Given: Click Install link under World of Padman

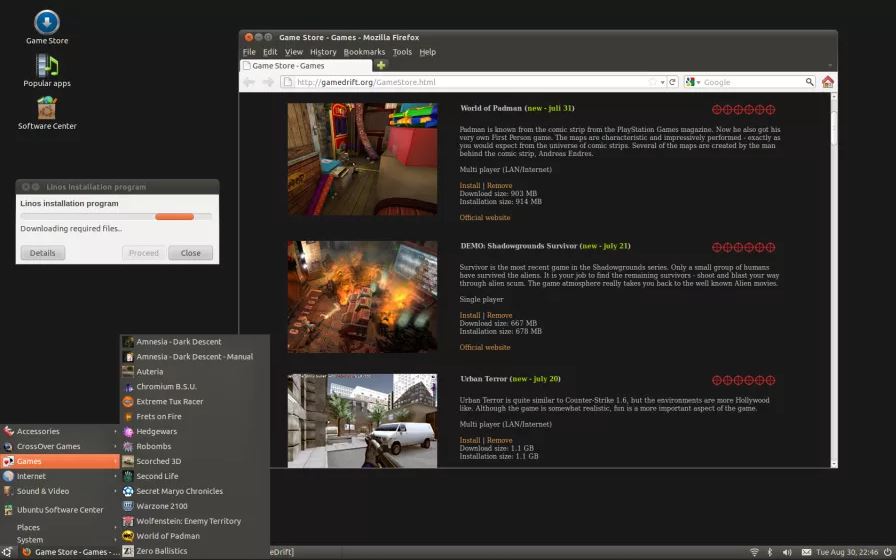Looking at the screenshot, I should pyautogui.click(x=469, y=185).
